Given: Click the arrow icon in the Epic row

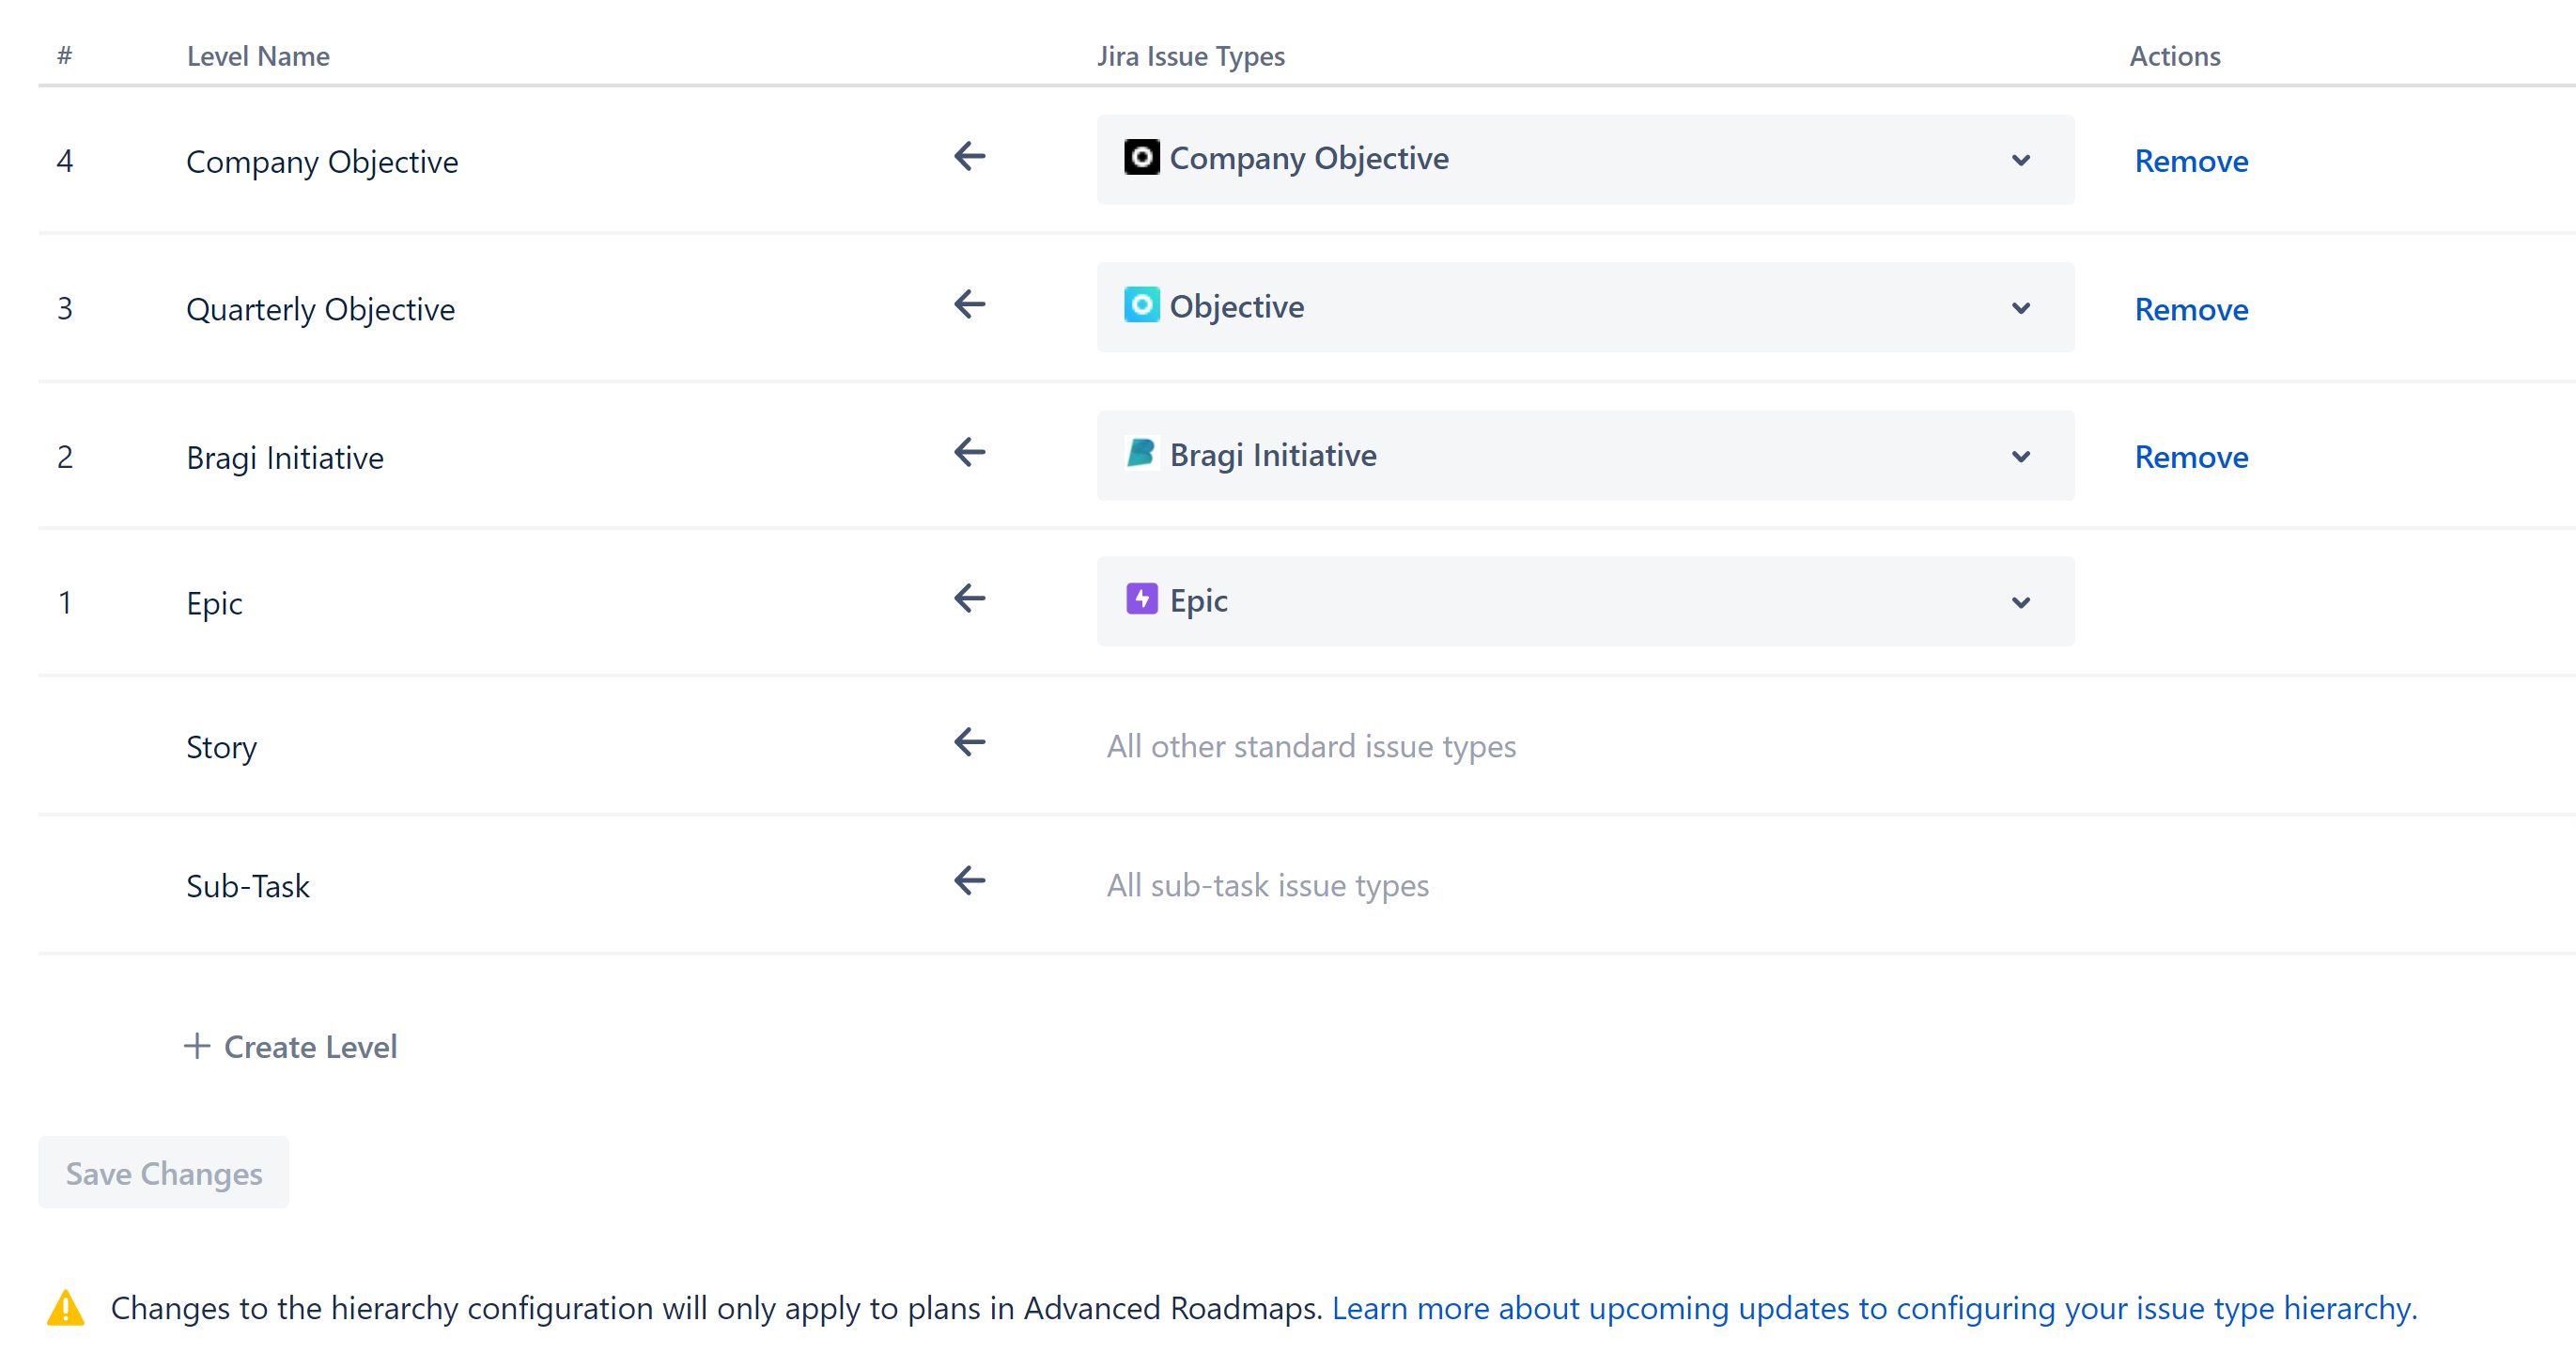Looking at the screenshot, I should pyautogui.click(x=969, y=599).
